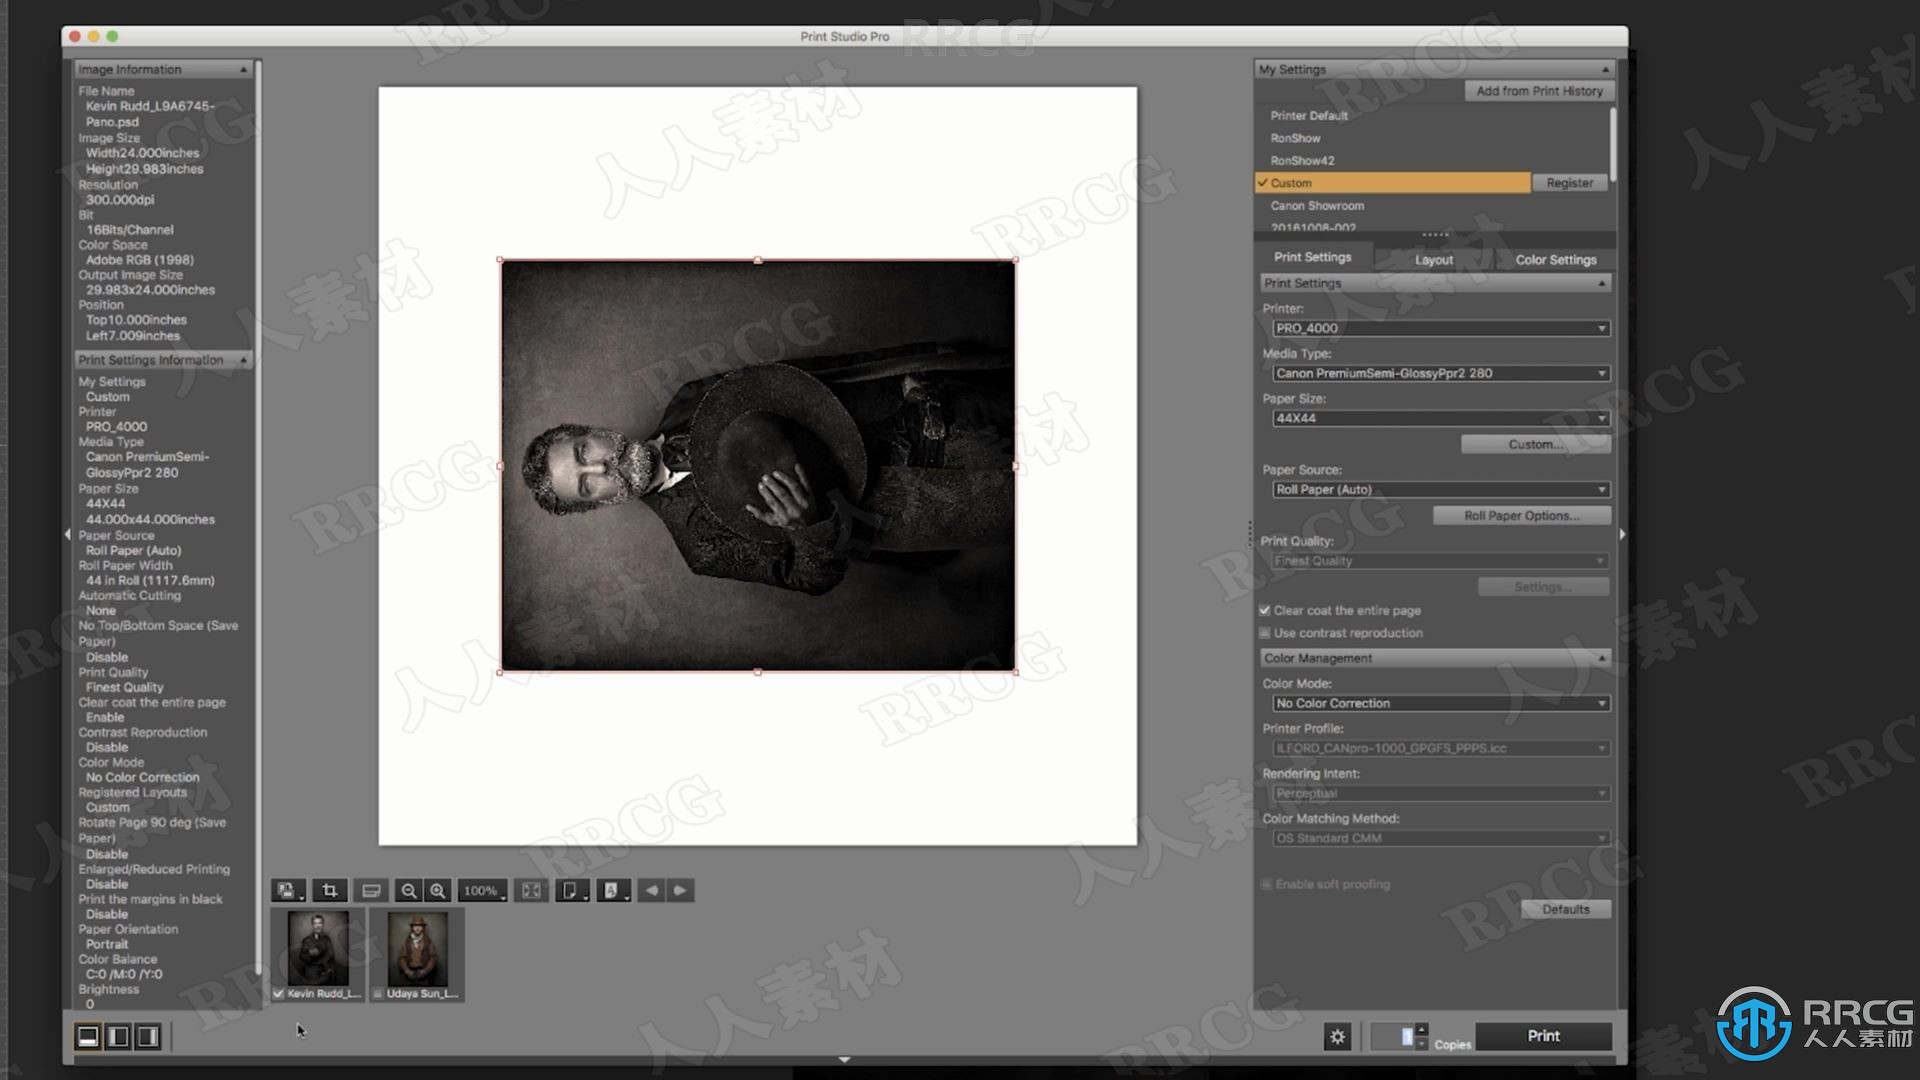This screenshot has height=1080, width=1920.
Task: Open Roll Paper Options...
Action: 1521,516
